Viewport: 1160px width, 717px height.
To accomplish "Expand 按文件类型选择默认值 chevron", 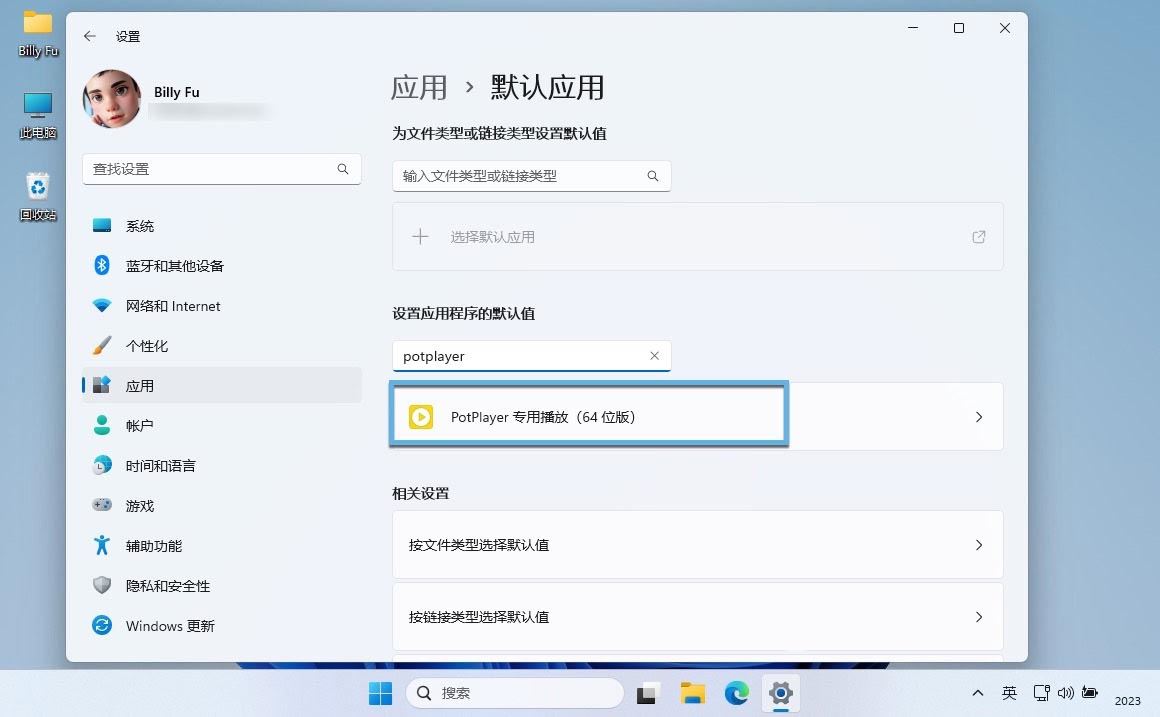I will [x=978, y=545].
